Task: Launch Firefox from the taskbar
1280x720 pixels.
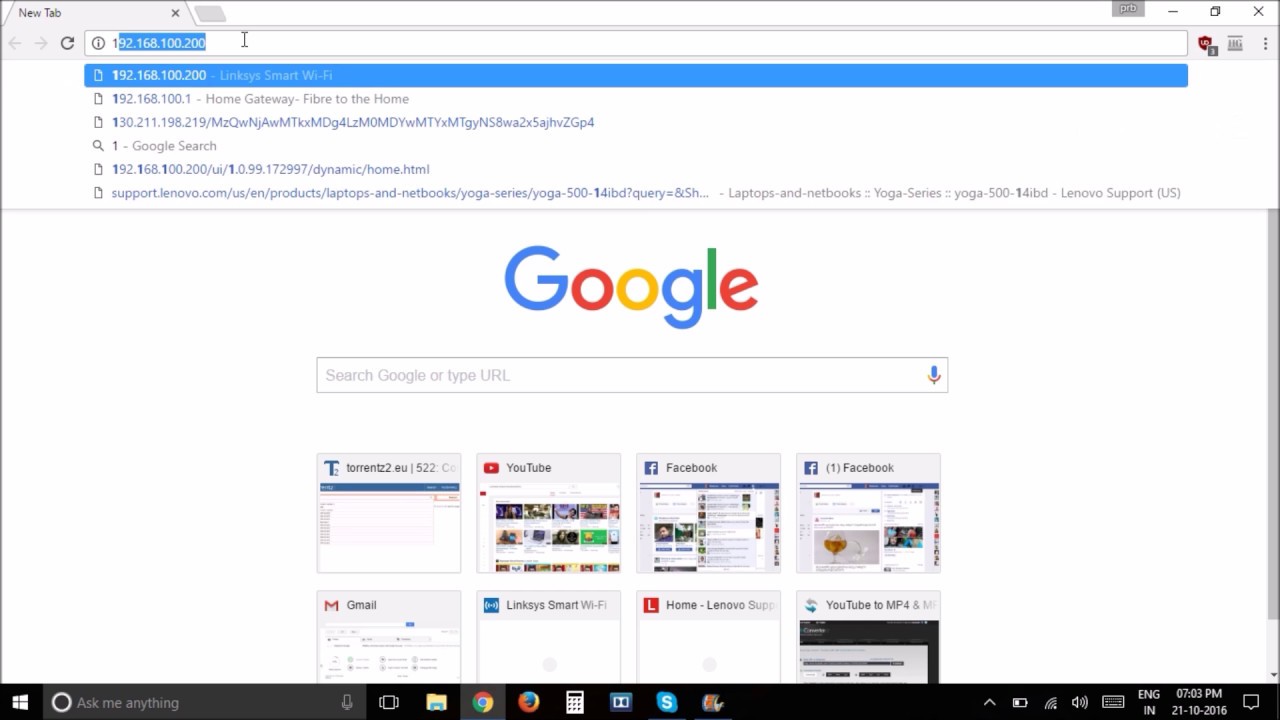Action: point(529,702)
